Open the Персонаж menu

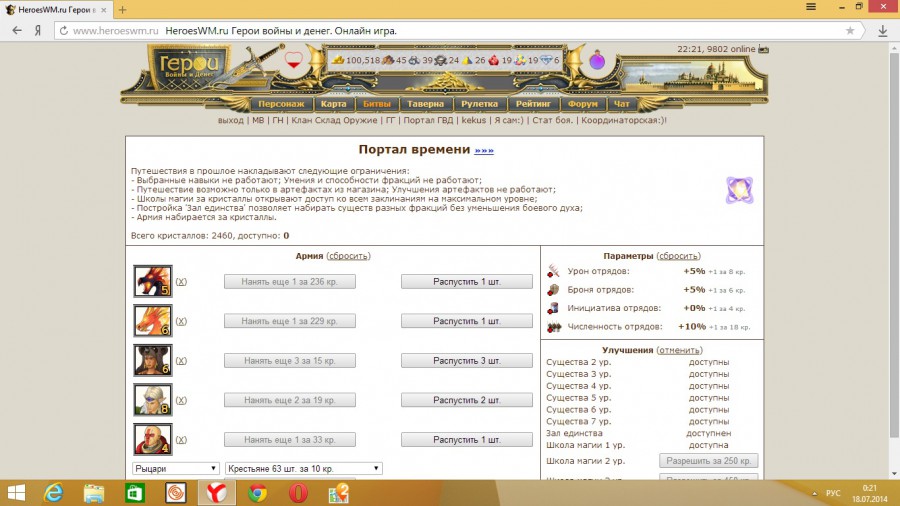pos(281,104)
